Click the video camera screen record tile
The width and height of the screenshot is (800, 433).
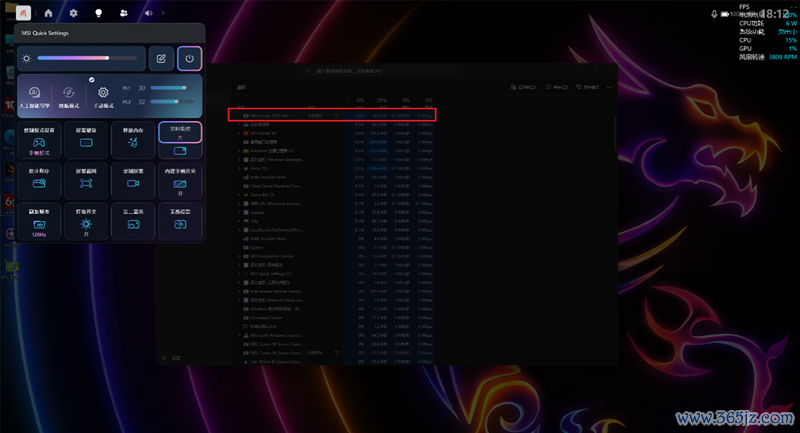[x=133, y=181]
